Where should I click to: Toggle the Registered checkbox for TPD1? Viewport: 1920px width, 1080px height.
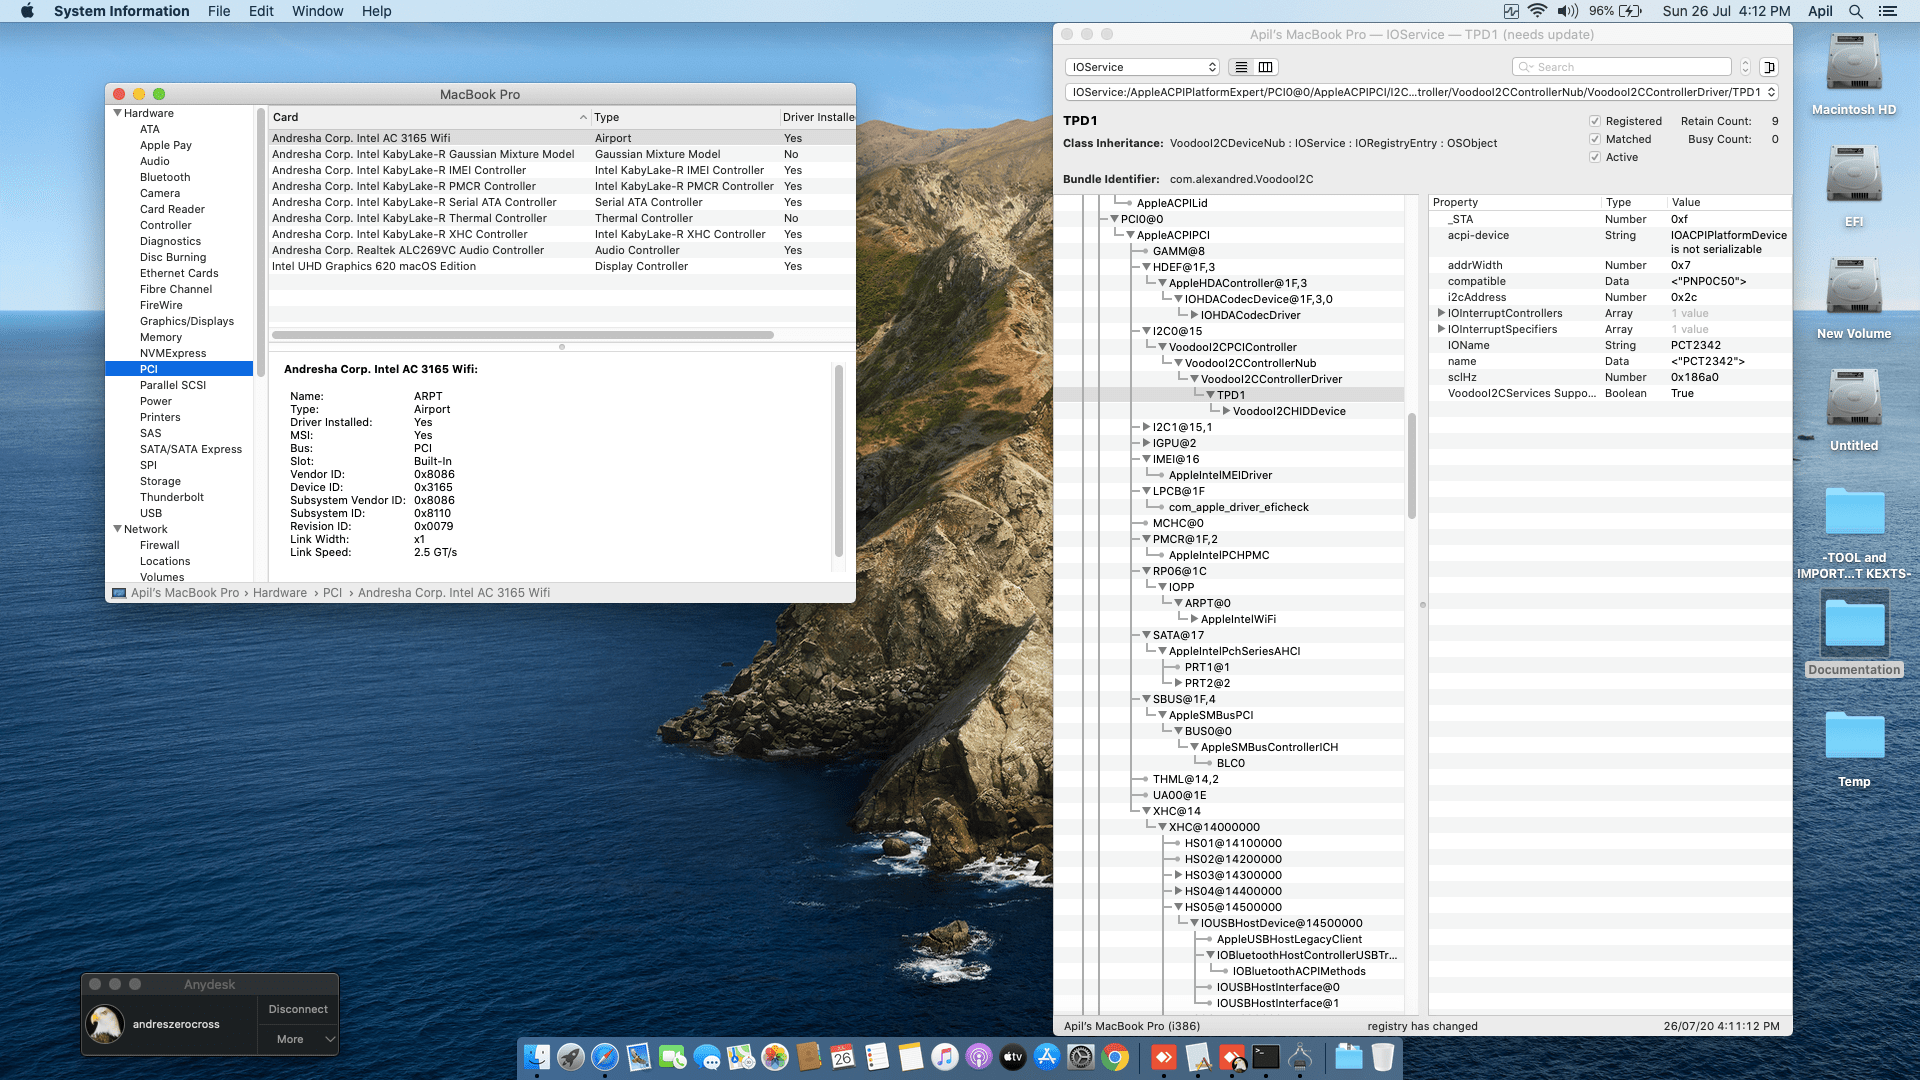tap(1595, 121)
